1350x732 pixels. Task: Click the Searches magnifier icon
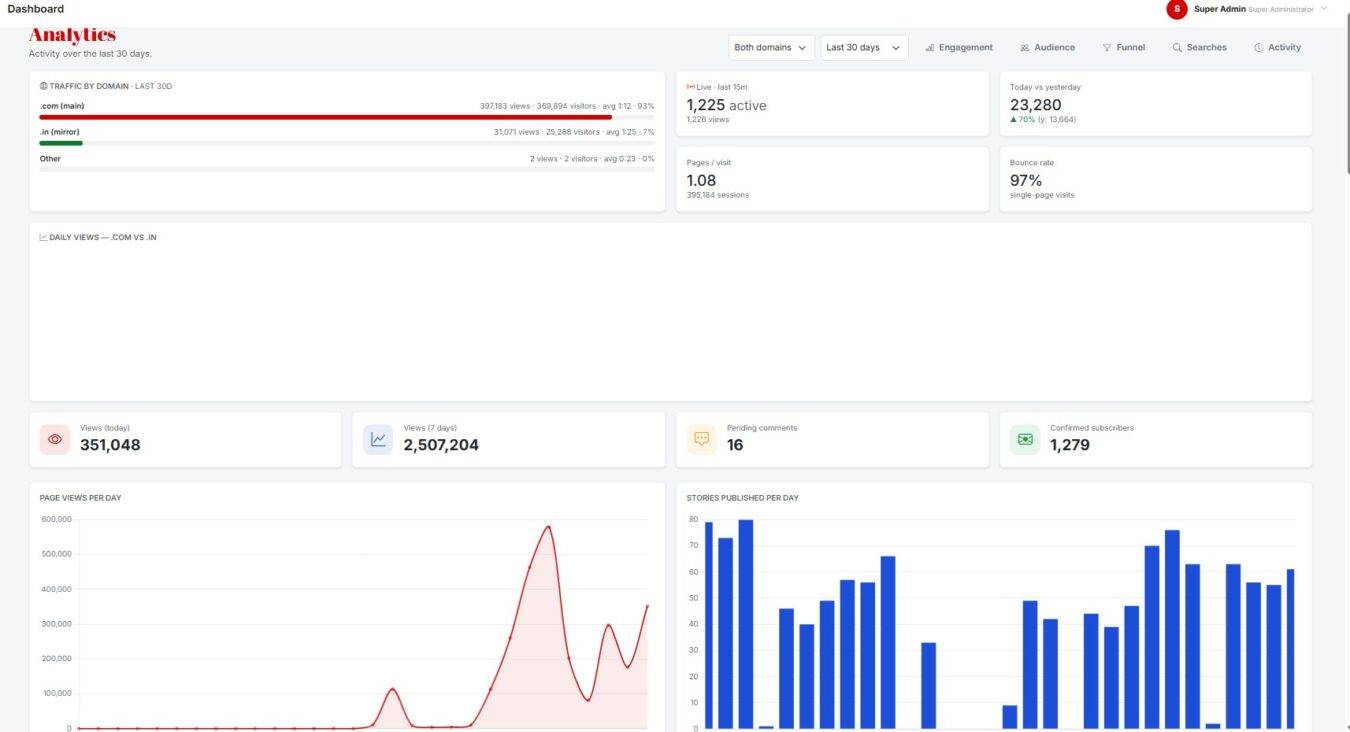point(1177,47)
